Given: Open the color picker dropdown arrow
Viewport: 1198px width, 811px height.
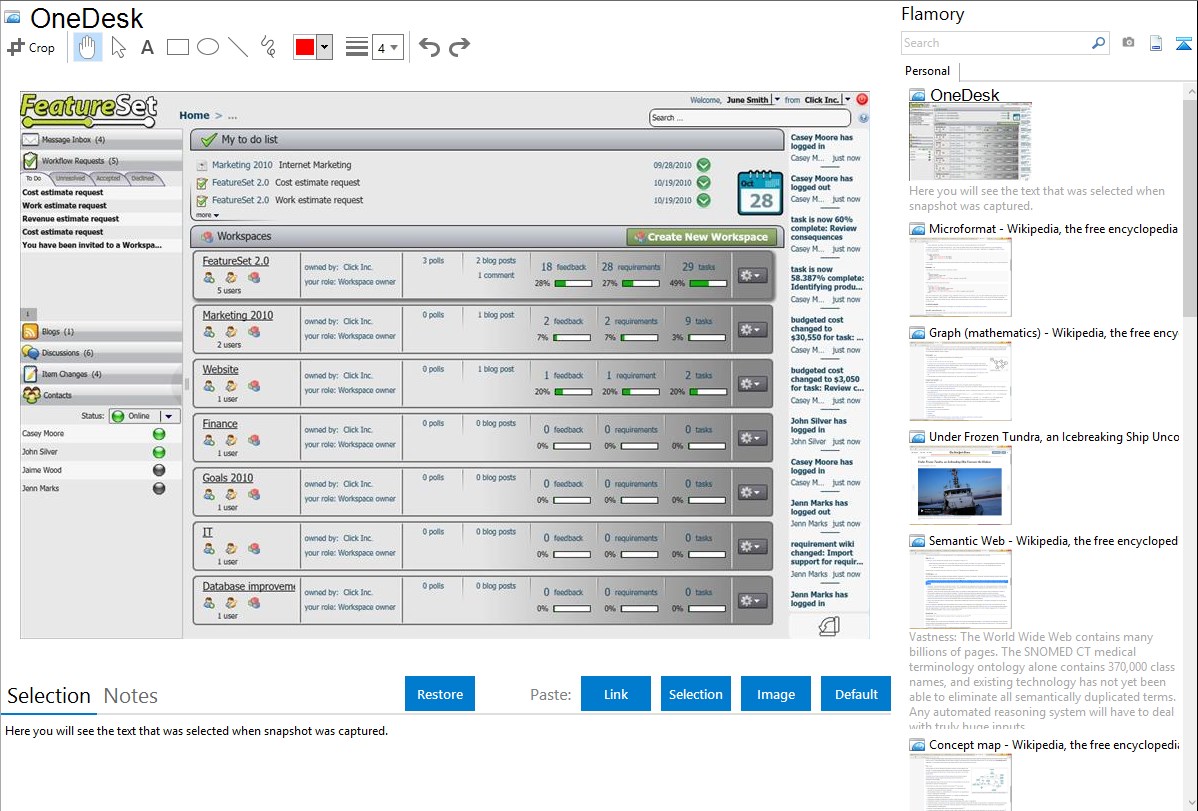Looking at the screenshot, I should [324, 47].
